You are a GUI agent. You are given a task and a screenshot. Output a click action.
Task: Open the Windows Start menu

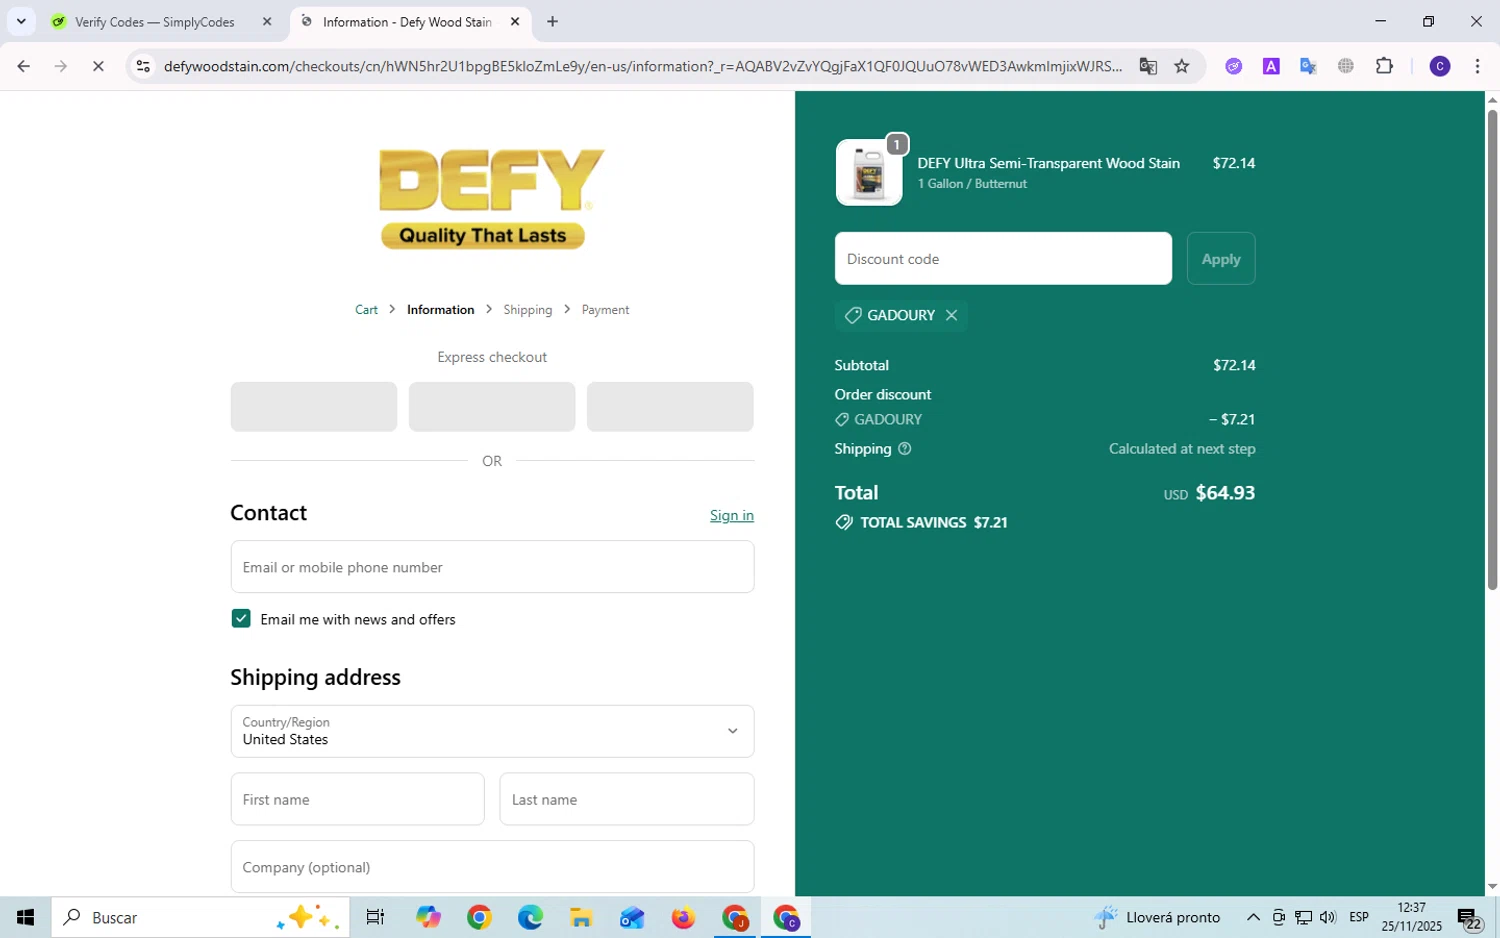coord(26,917)
